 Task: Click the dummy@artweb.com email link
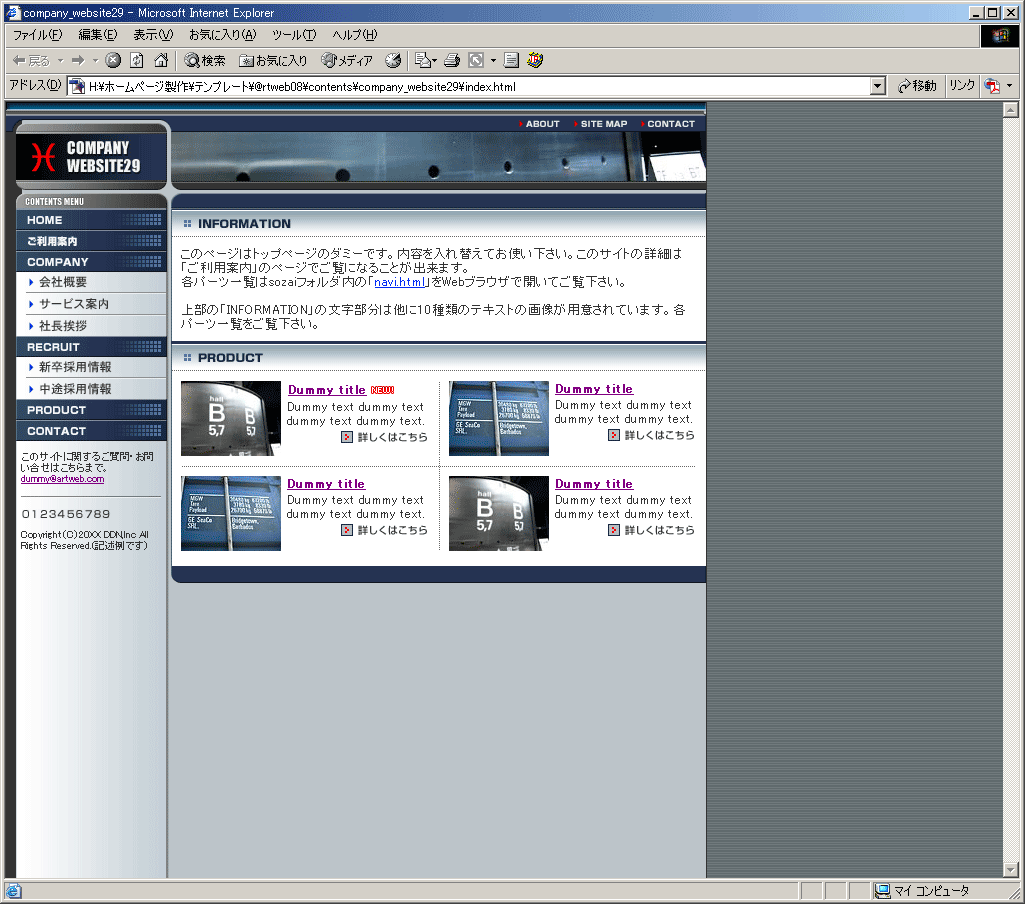click(x=62, y=479)
